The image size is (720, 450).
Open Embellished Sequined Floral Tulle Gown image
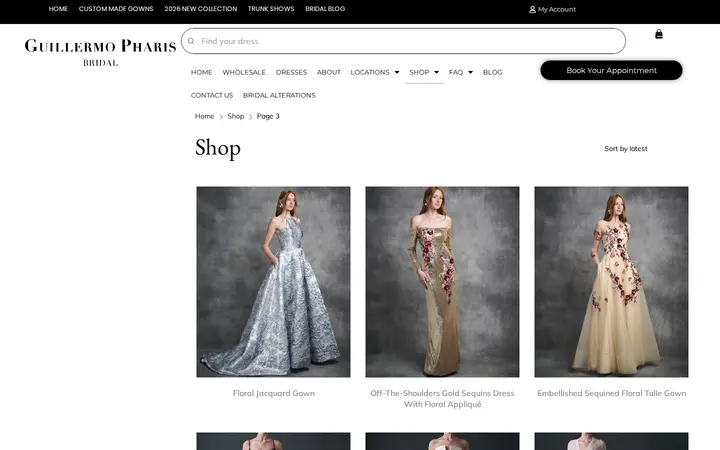(x=611, y=281)
